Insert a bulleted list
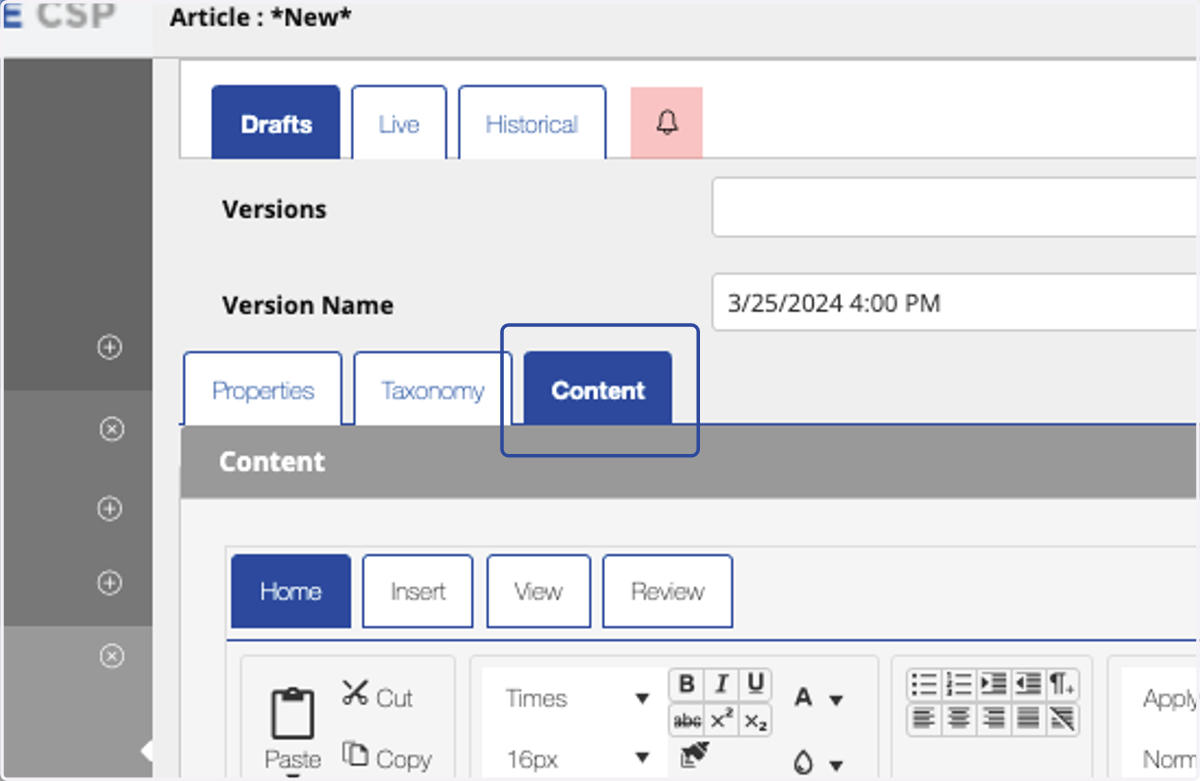 pyautogui.click(x=924, y=684)
